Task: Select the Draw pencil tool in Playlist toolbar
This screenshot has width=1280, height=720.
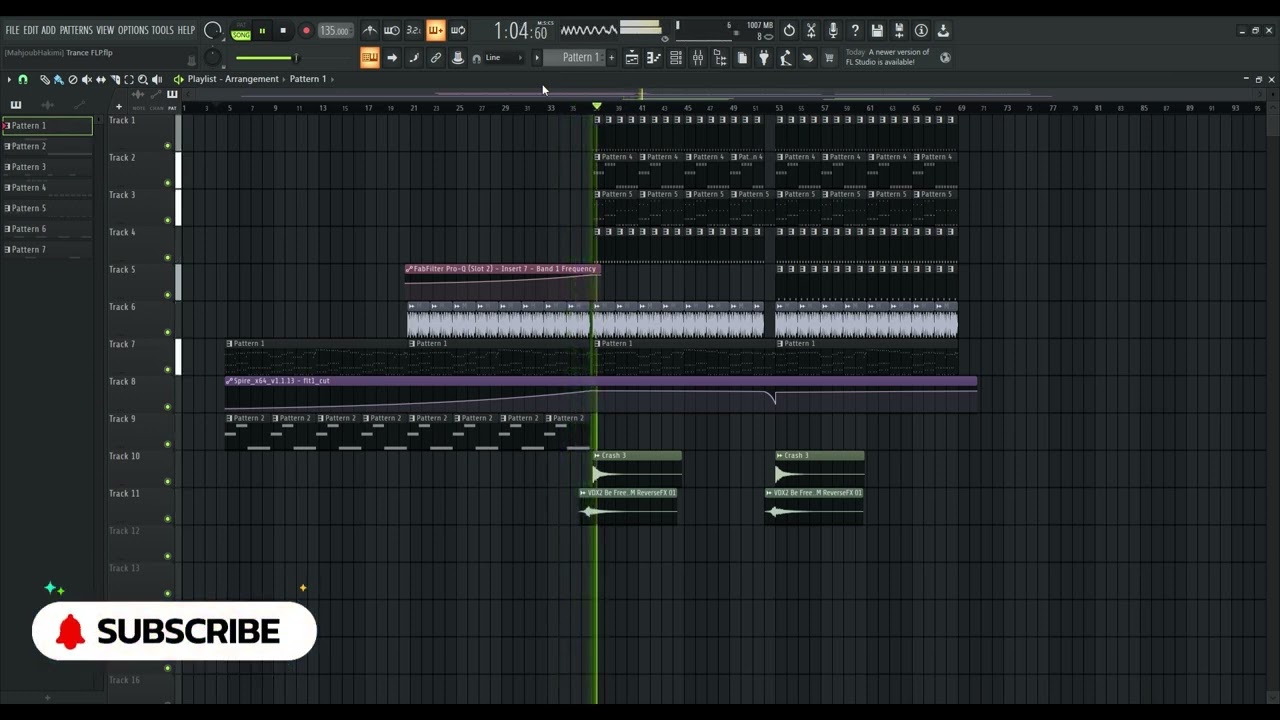Action: click(x=45, y=79)
